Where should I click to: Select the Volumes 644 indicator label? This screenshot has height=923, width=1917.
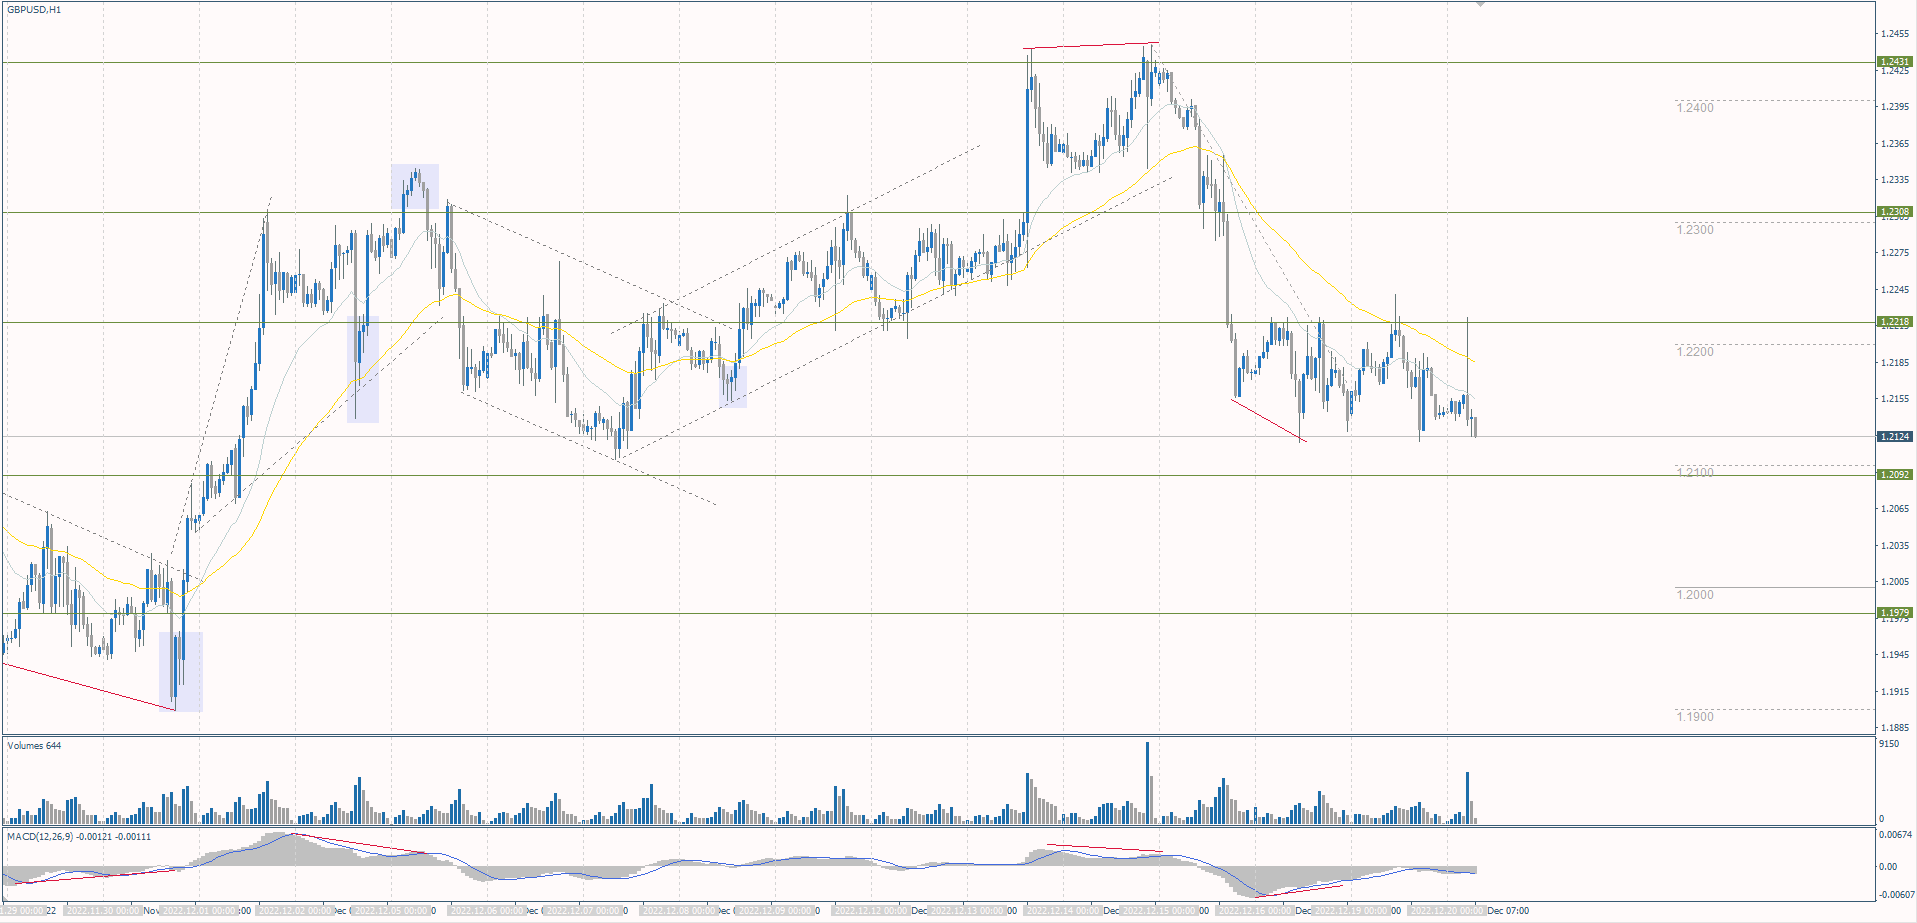[x=35, y=745]
